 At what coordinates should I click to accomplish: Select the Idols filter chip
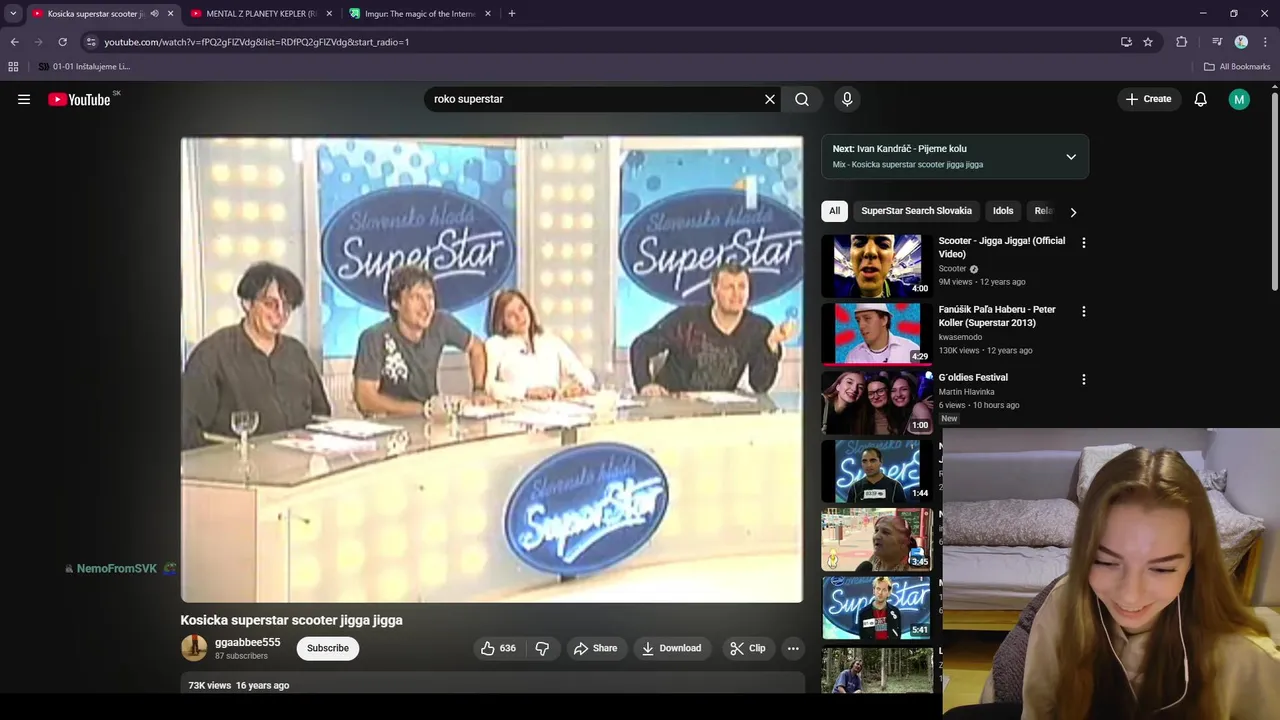pyautogui.click(x=1003, y=211)
